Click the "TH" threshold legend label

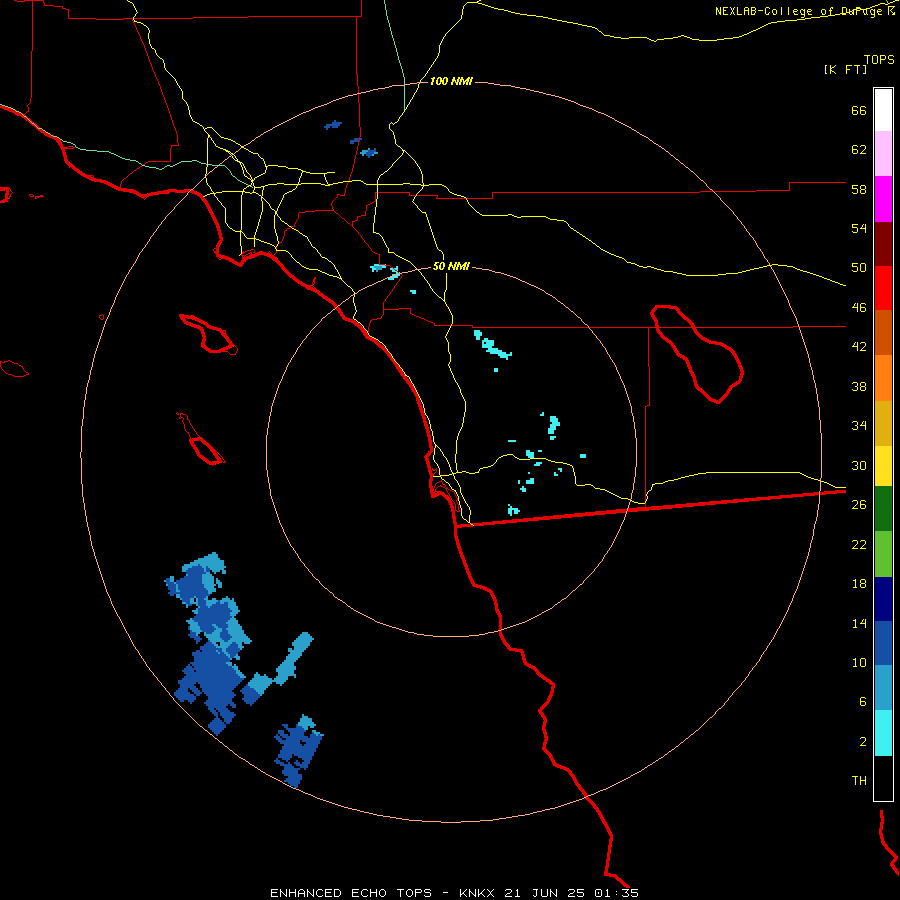point(859,780)
